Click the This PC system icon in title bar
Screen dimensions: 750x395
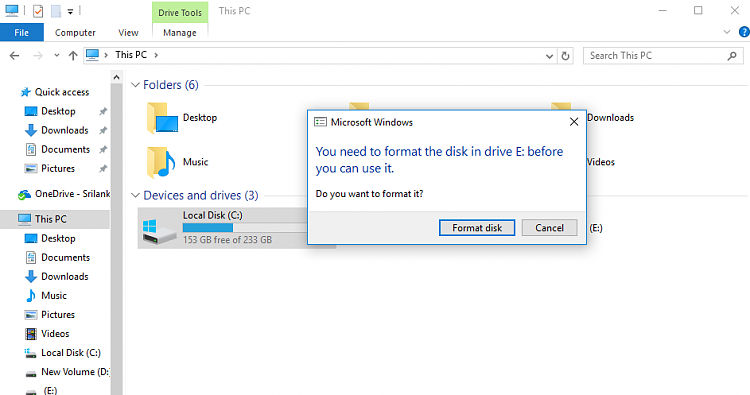click(12, 11)
